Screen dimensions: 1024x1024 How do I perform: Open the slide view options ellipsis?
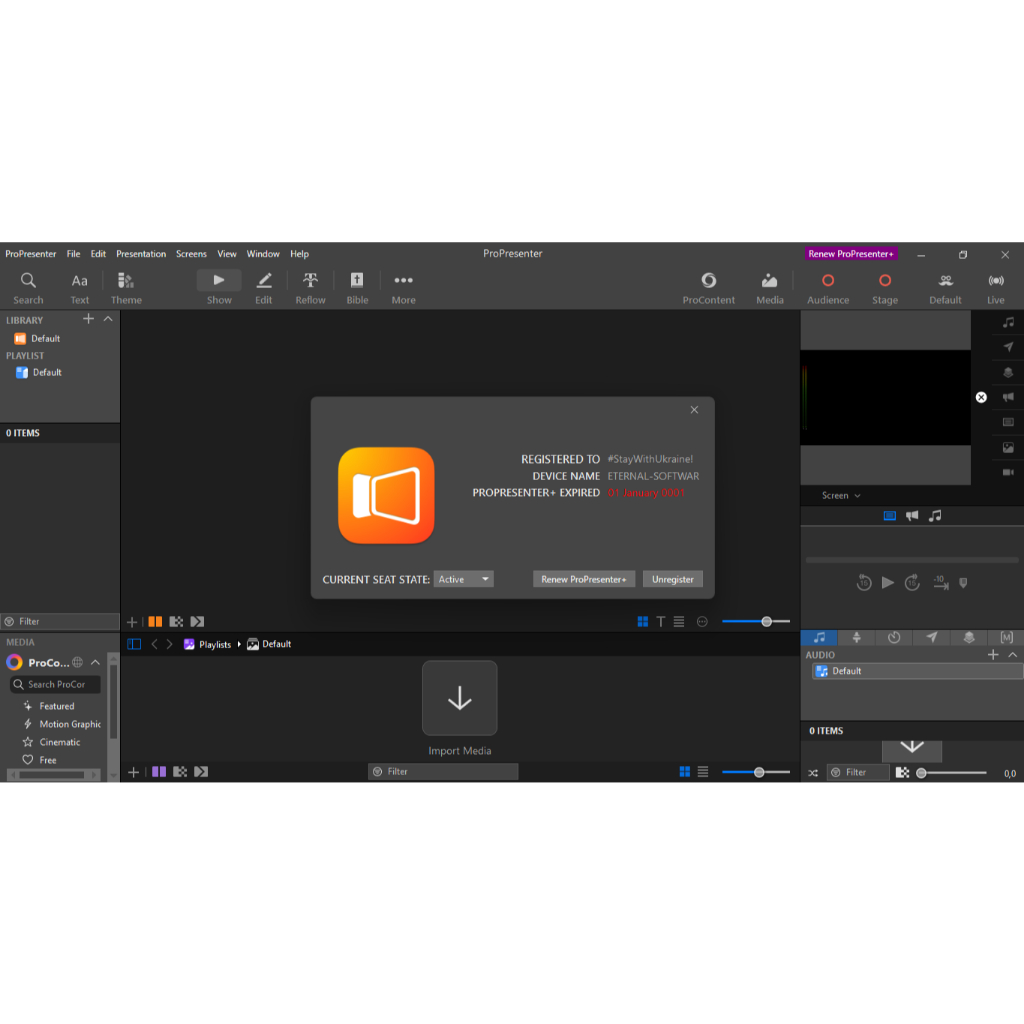coord(702,622)
